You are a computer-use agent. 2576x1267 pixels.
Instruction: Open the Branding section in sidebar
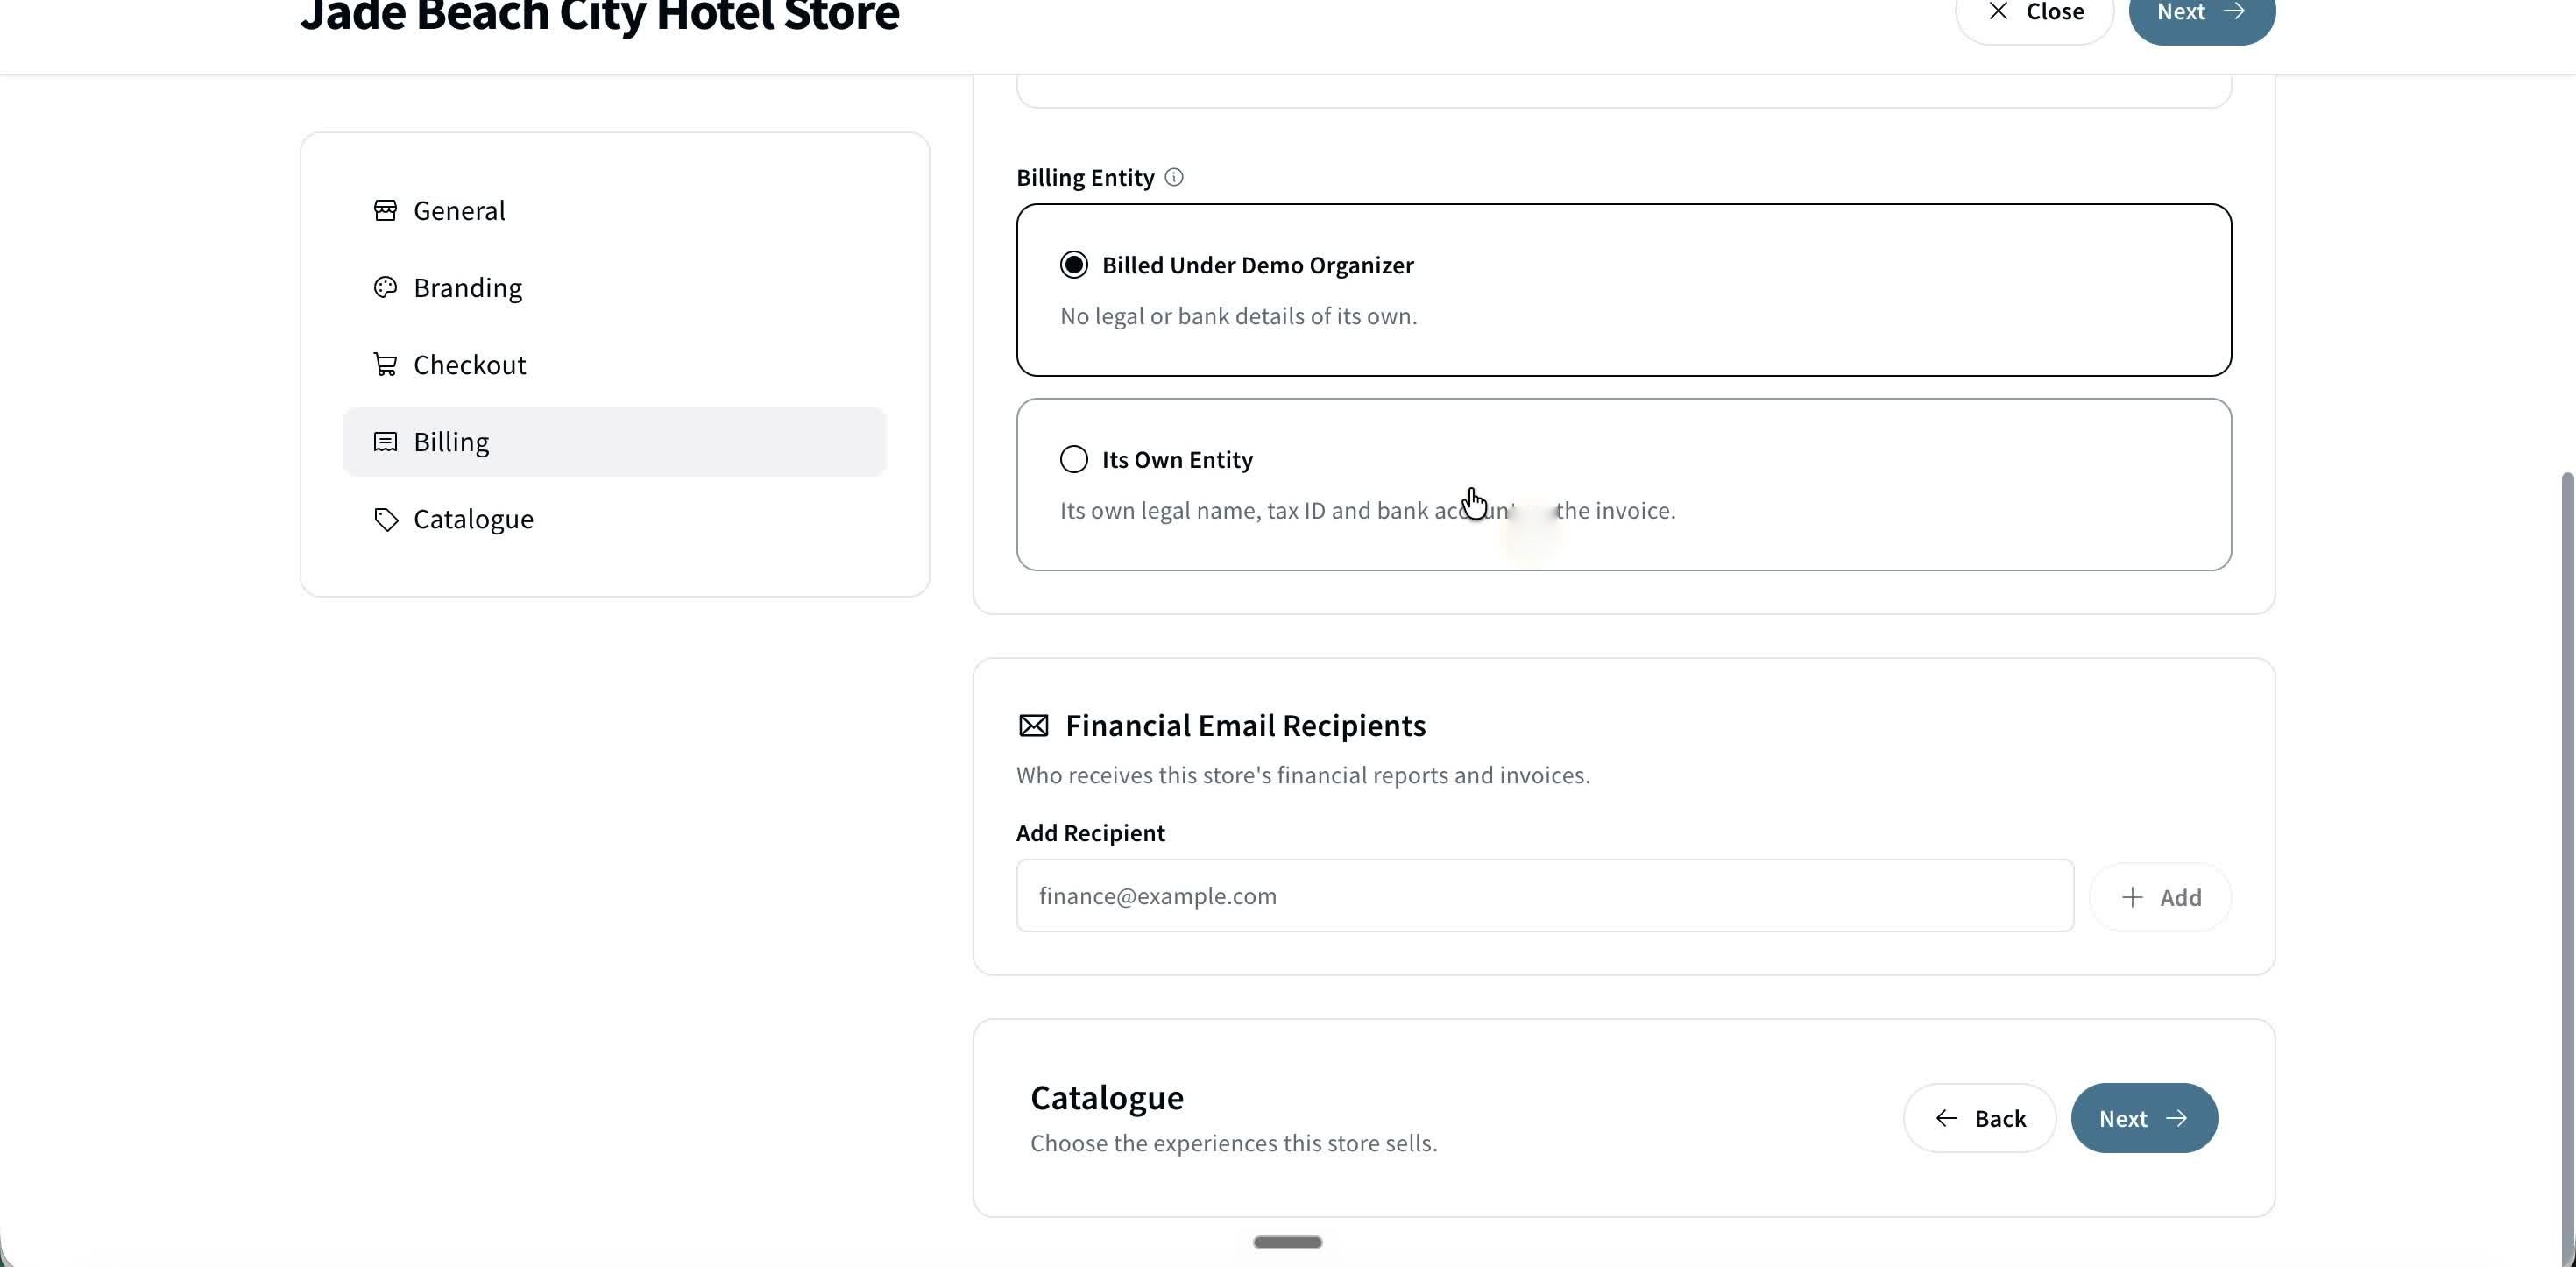point(614,288)
